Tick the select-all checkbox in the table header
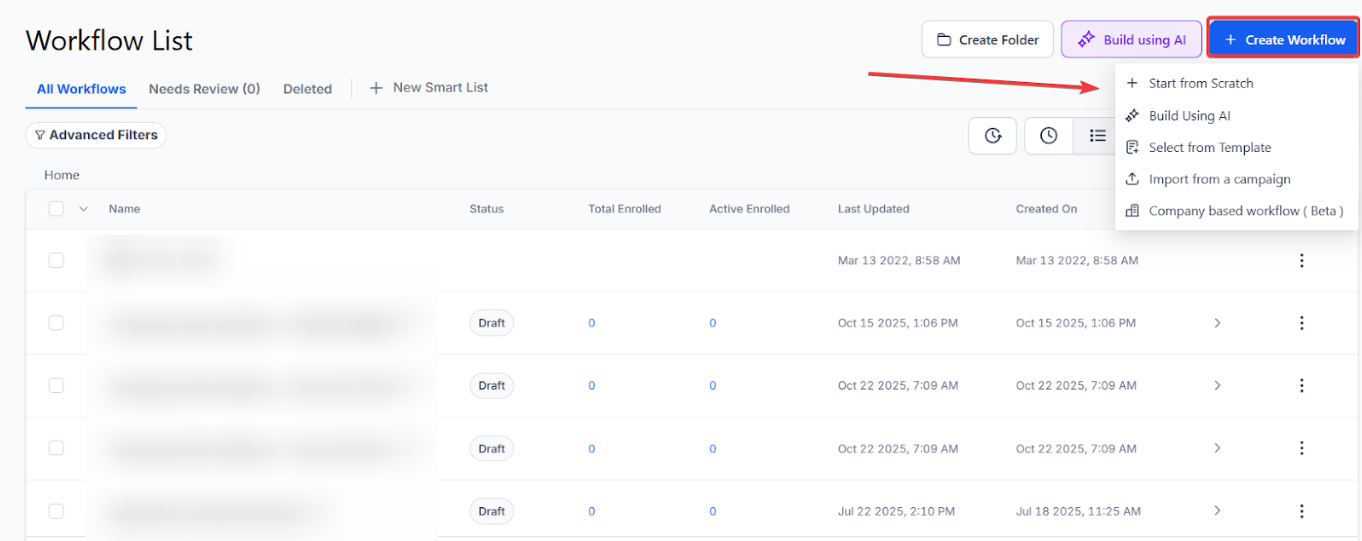This screenshot has width=1362, height=541. 56,209
